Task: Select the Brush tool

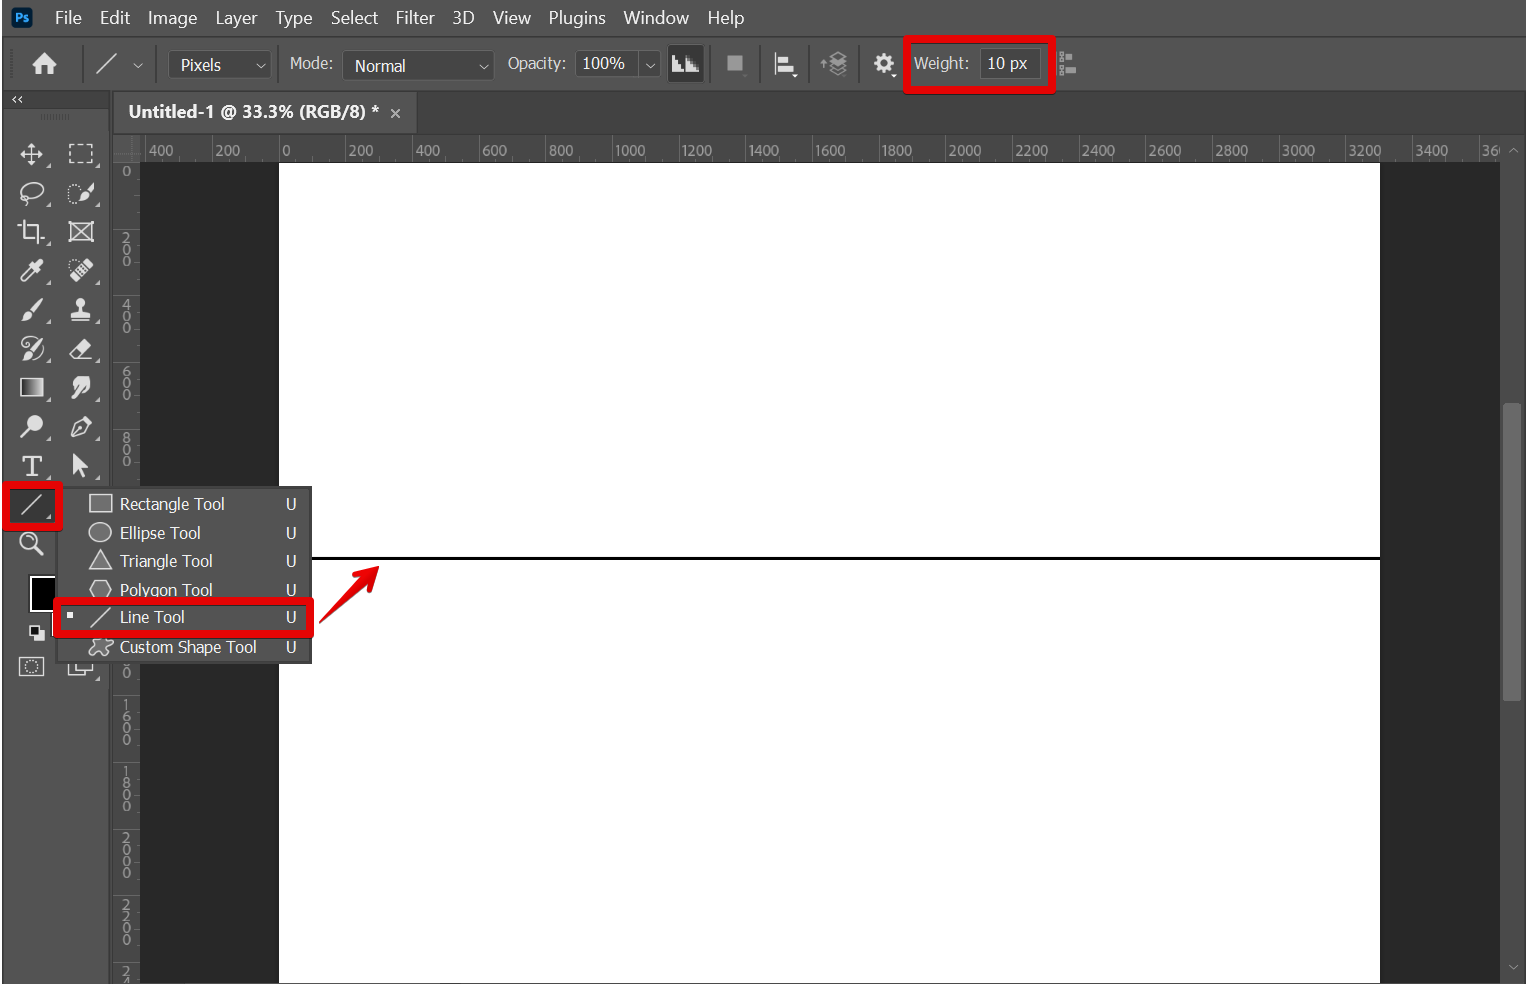Action: click(31, 310)
